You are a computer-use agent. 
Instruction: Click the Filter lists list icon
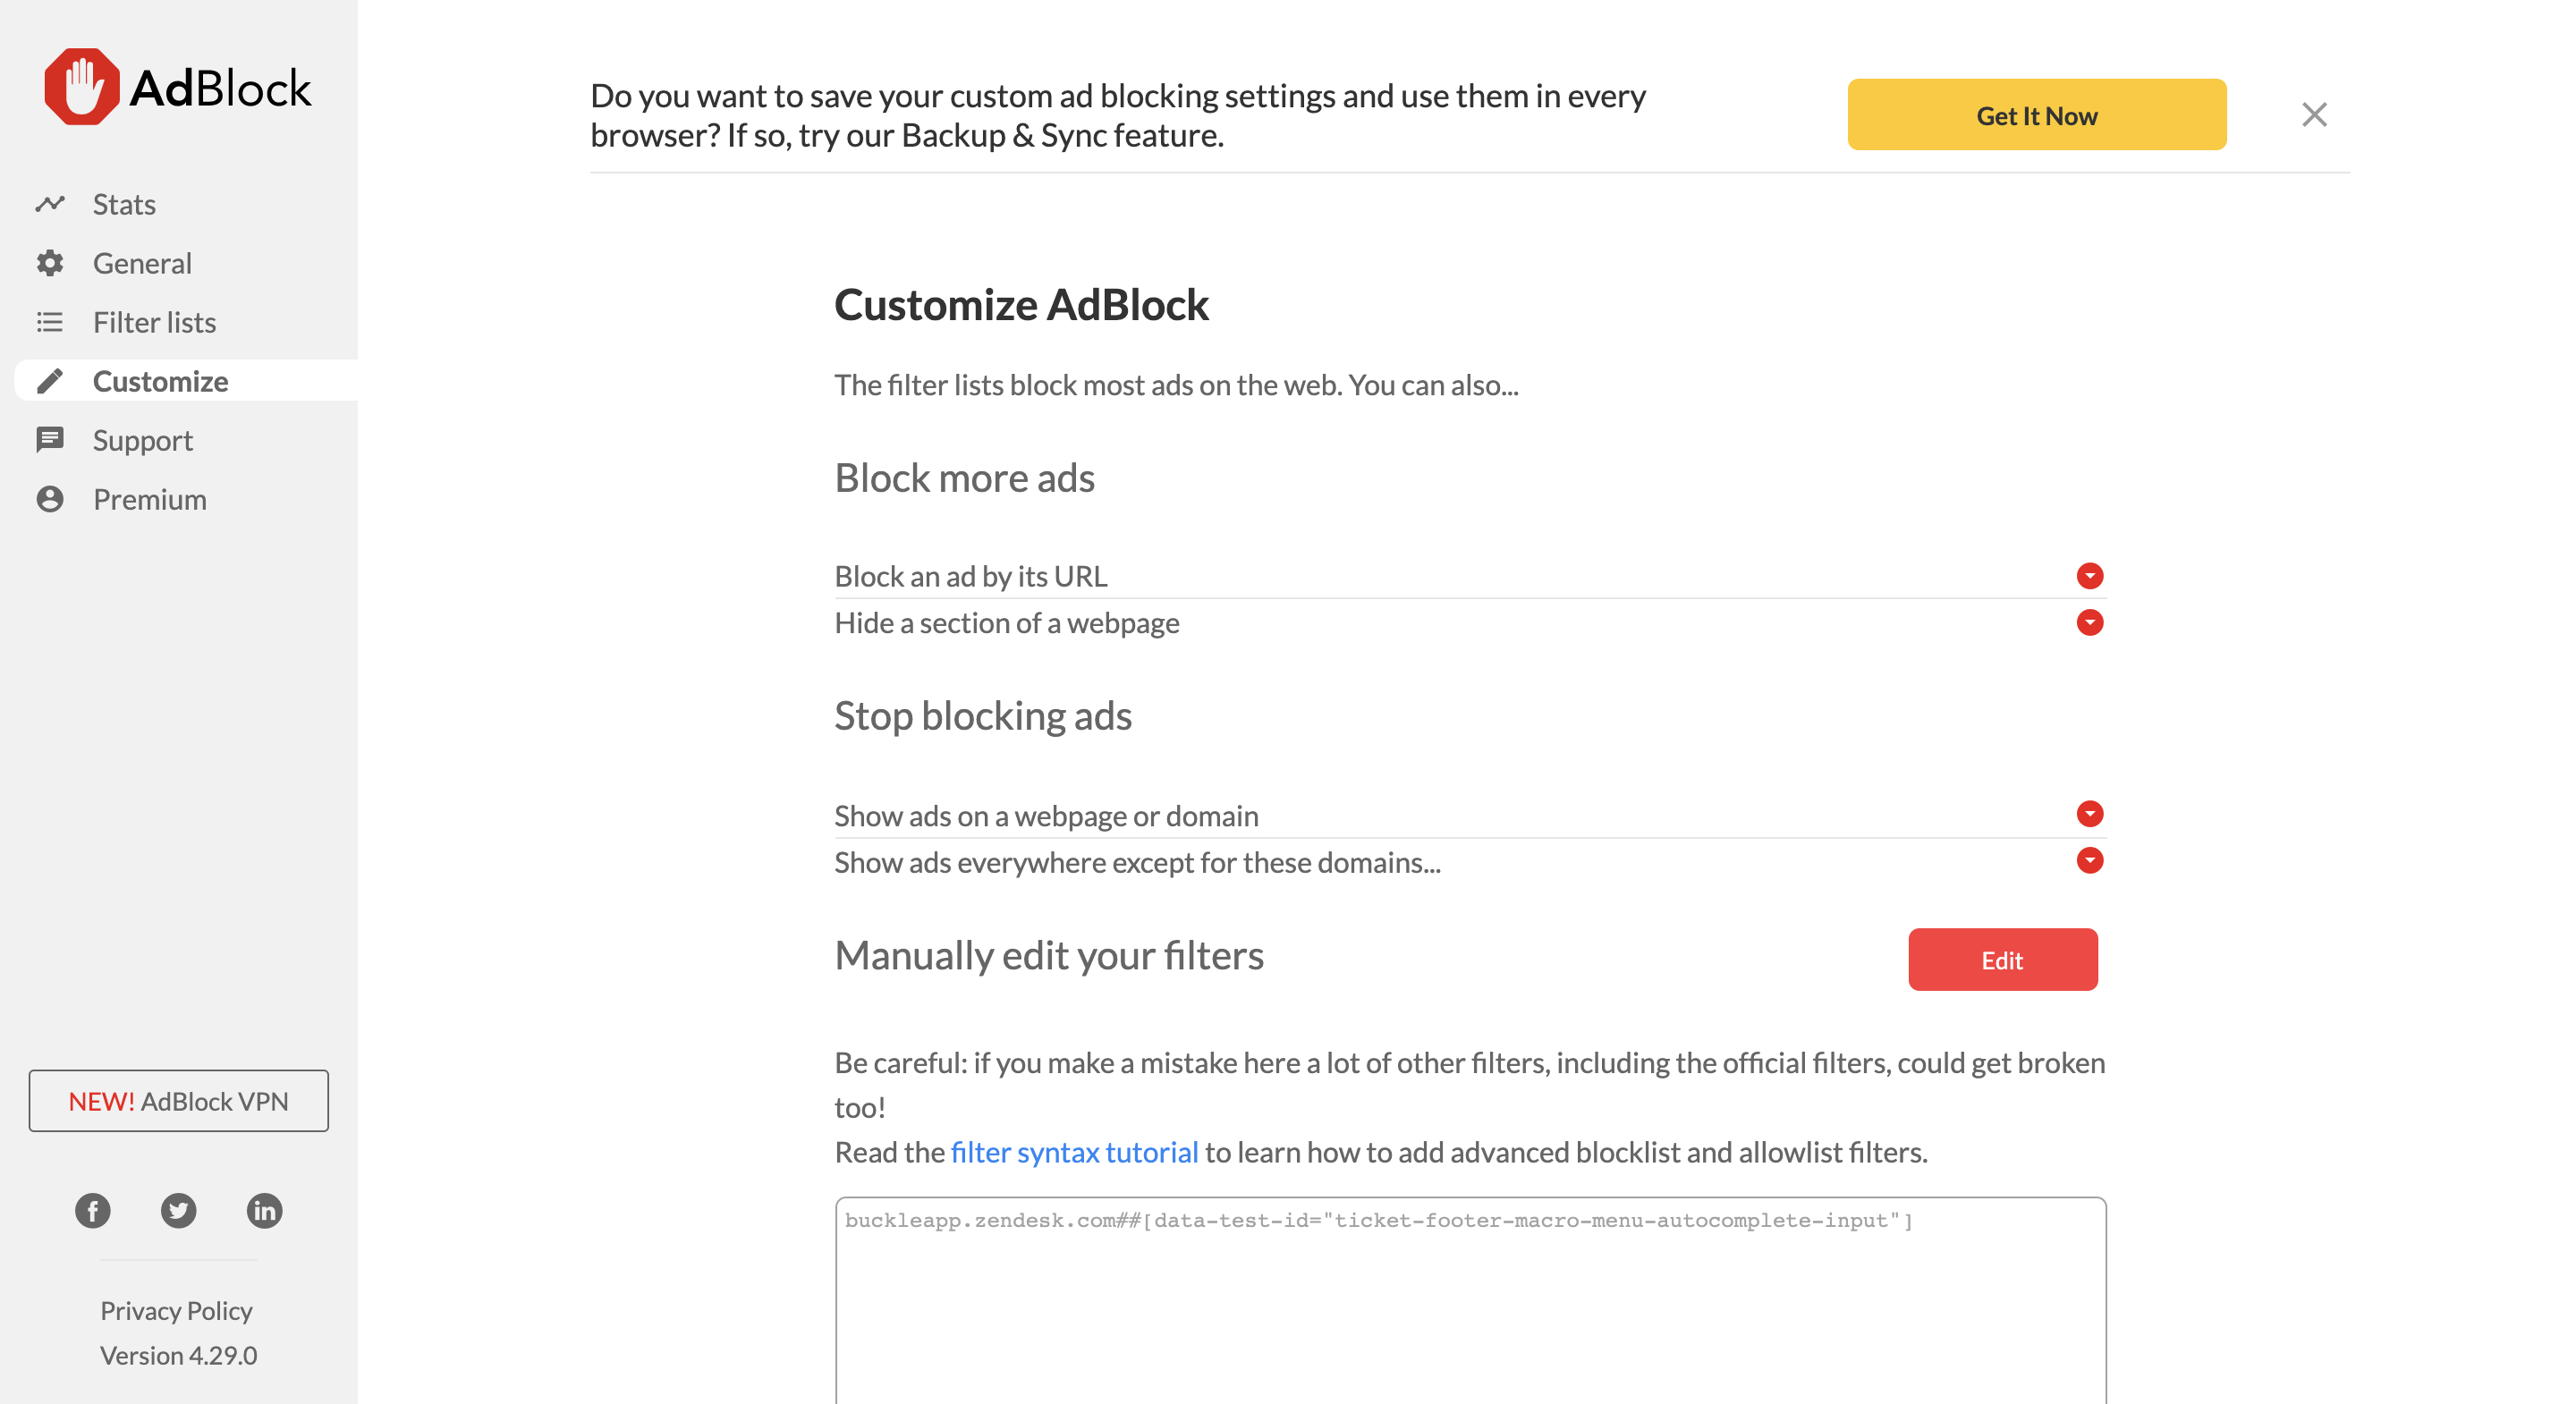50,322
